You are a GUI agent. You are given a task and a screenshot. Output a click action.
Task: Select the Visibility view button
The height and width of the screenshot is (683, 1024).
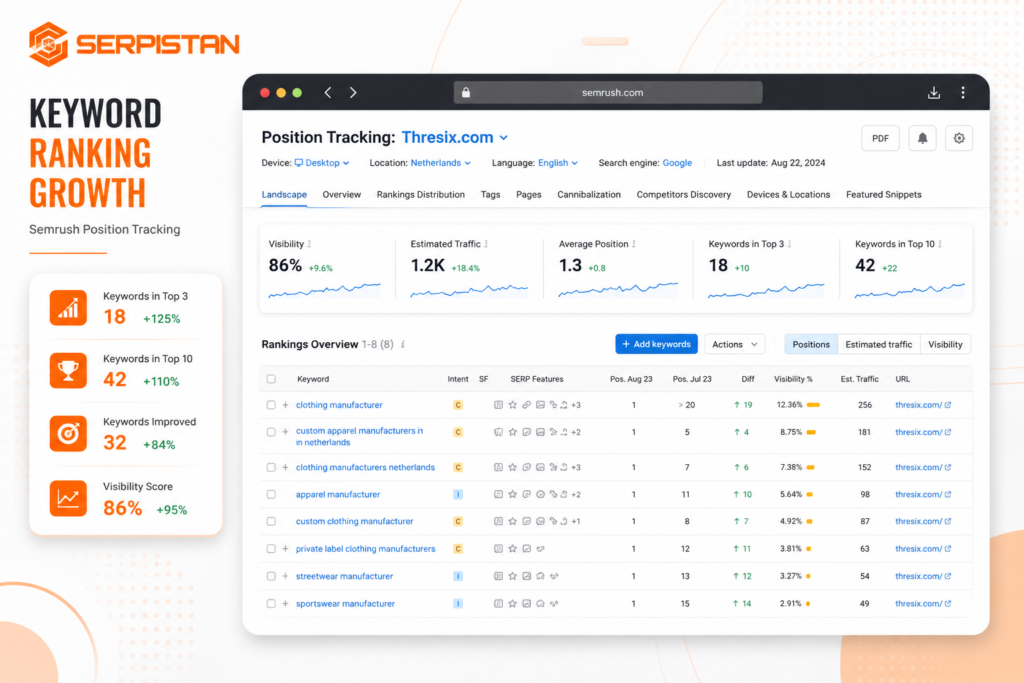pyautogui.click(x=945, y=344)
